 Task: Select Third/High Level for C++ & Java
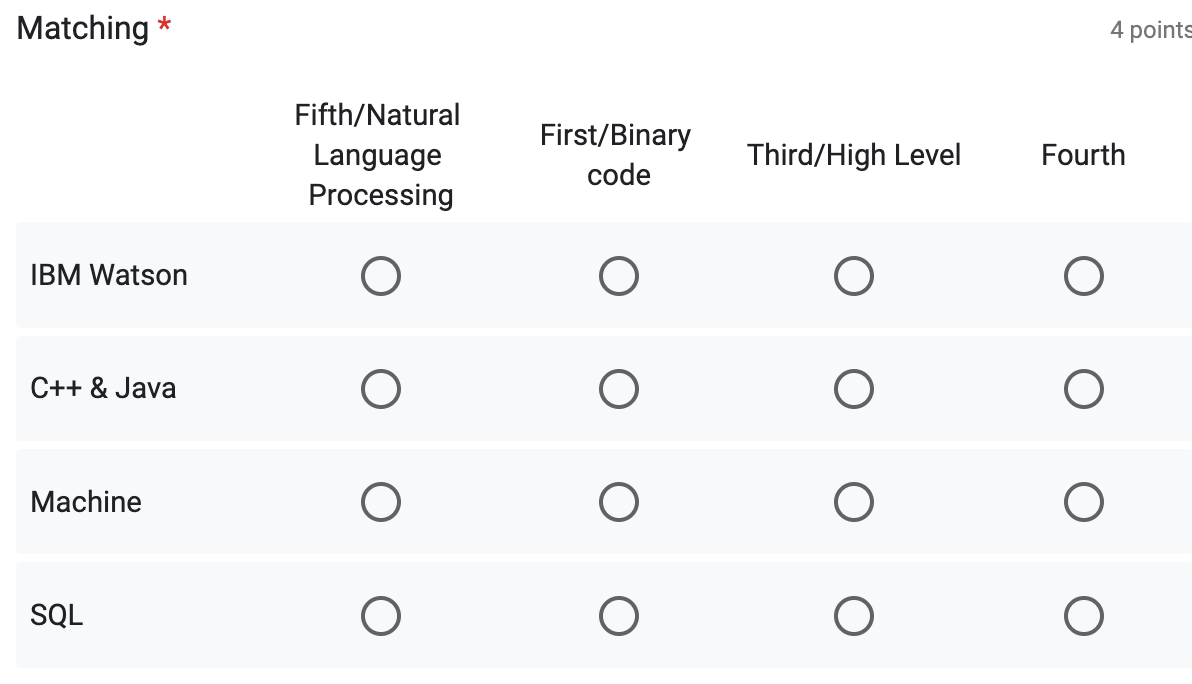pyautogui.click(x=854, y=388)
